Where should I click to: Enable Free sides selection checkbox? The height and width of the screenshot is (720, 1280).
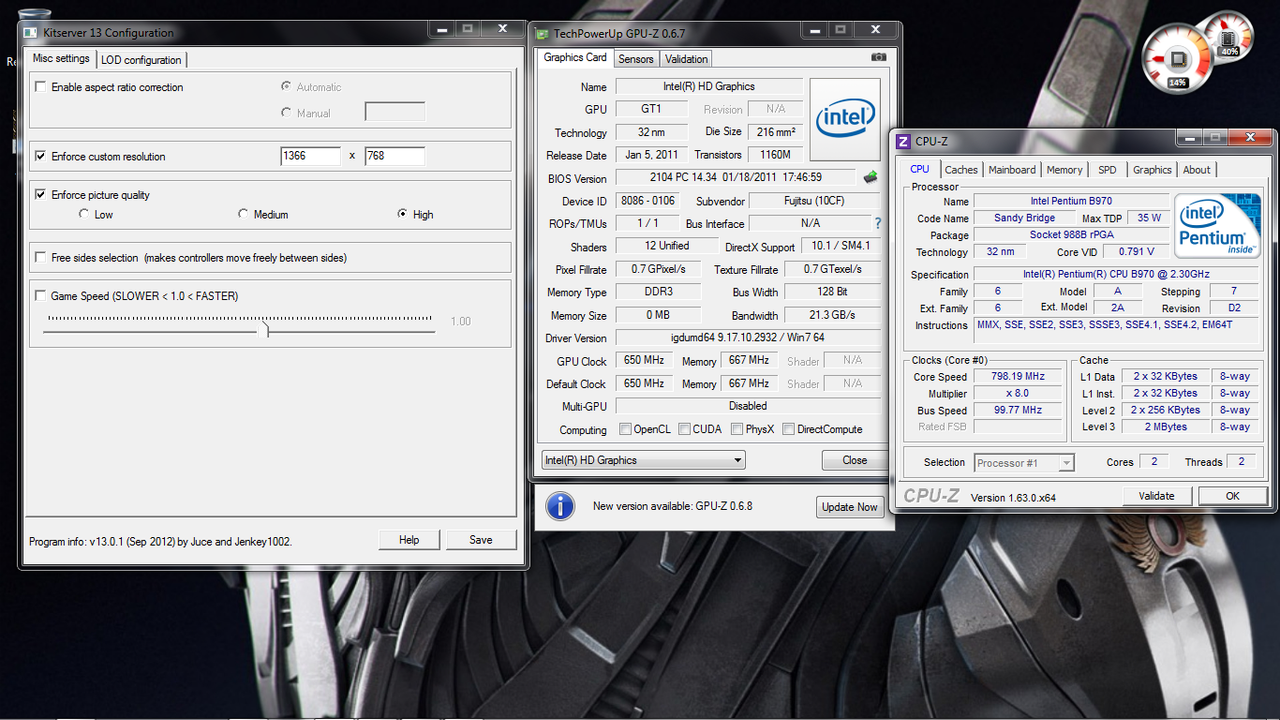40,258
